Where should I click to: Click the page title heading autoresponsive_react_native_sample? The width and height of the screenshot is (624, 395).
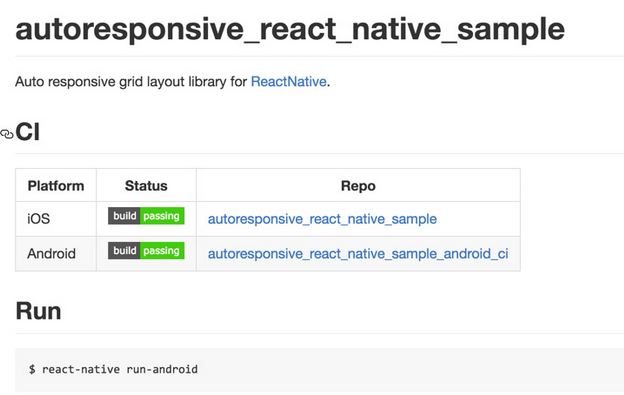click(x=290, y=29)
